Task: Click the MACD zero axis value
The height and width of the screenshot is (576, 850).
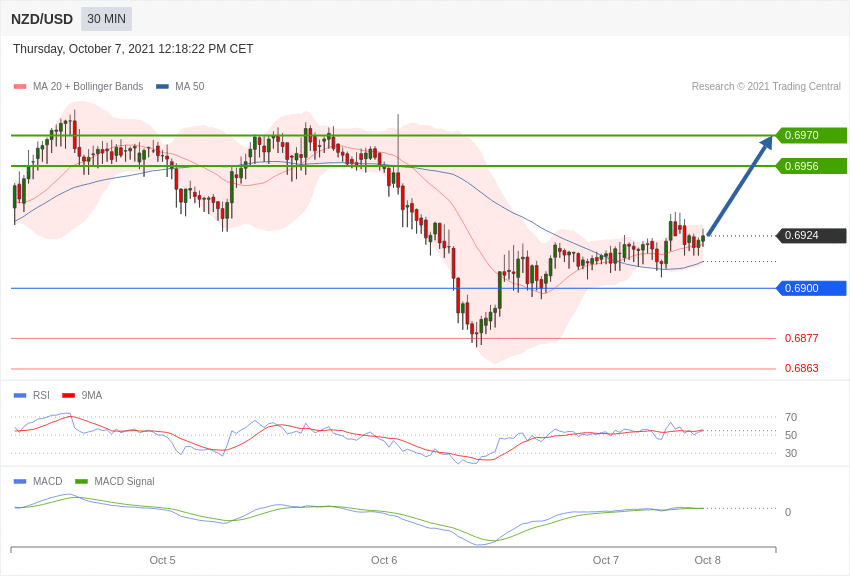Action: click(788, 512)
